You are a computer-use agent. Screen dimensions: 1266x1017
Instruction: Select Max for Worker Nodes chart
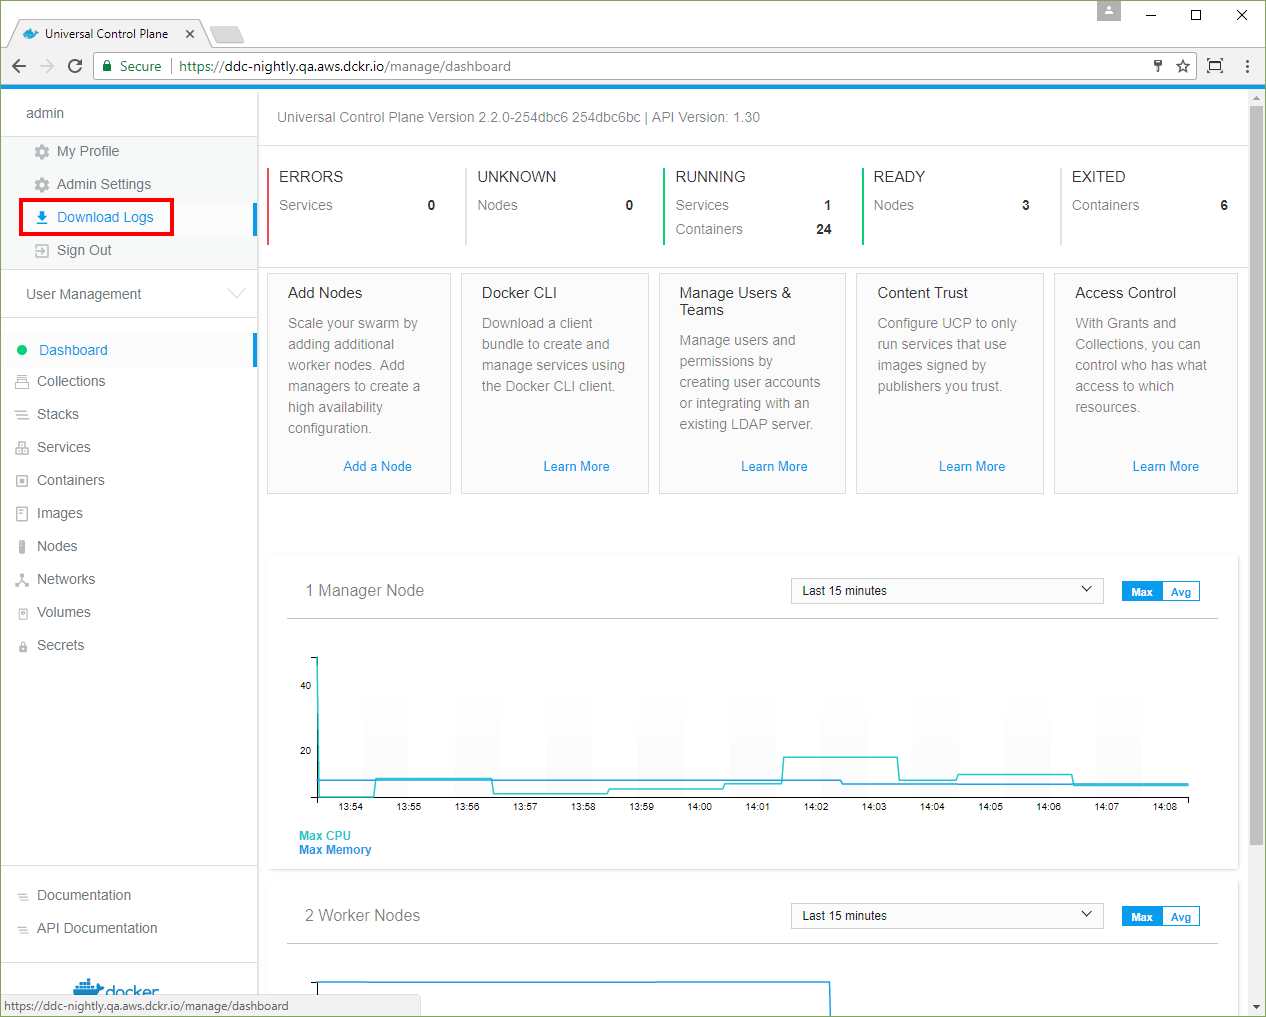(1142, 917)
